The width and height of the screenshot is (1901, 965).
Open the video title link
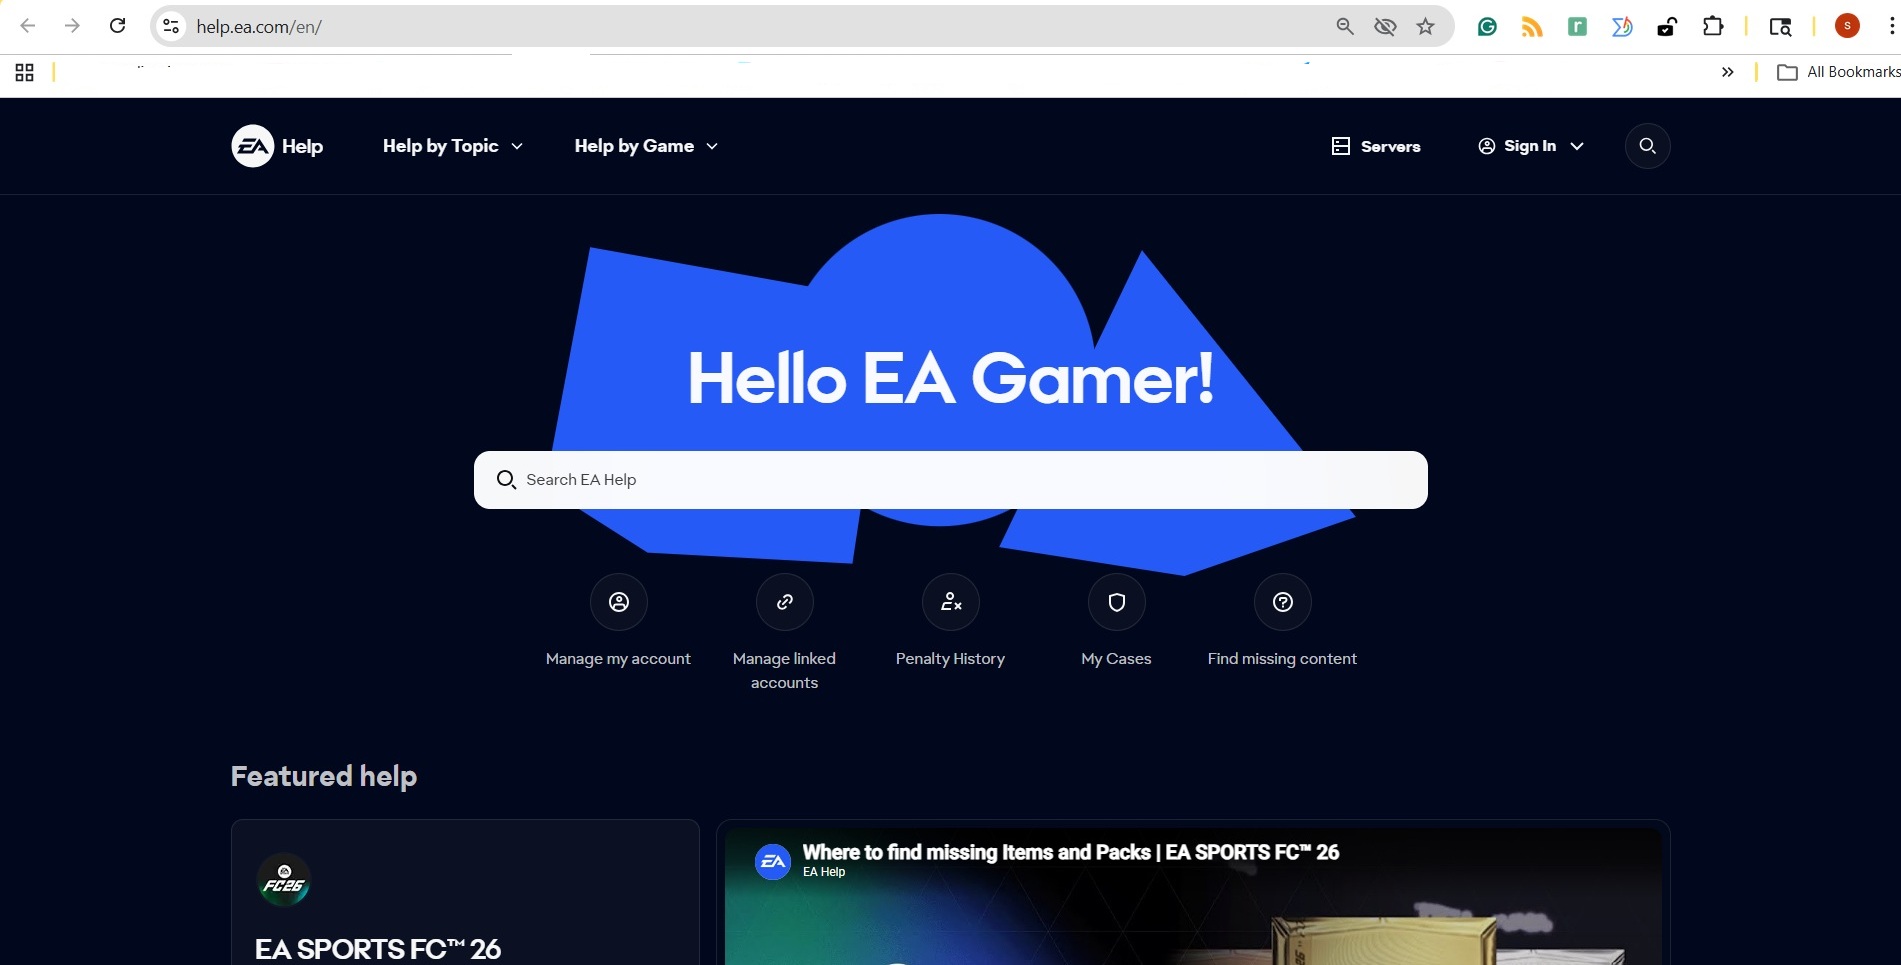pos(1071,852)
